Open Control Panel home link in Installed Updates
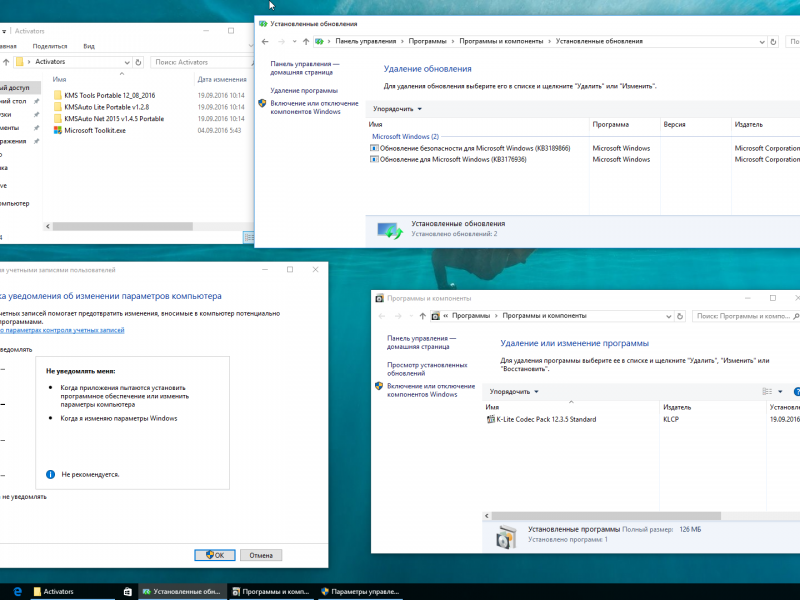The height and width of the screenshot is (600, 800). (305, 68)
